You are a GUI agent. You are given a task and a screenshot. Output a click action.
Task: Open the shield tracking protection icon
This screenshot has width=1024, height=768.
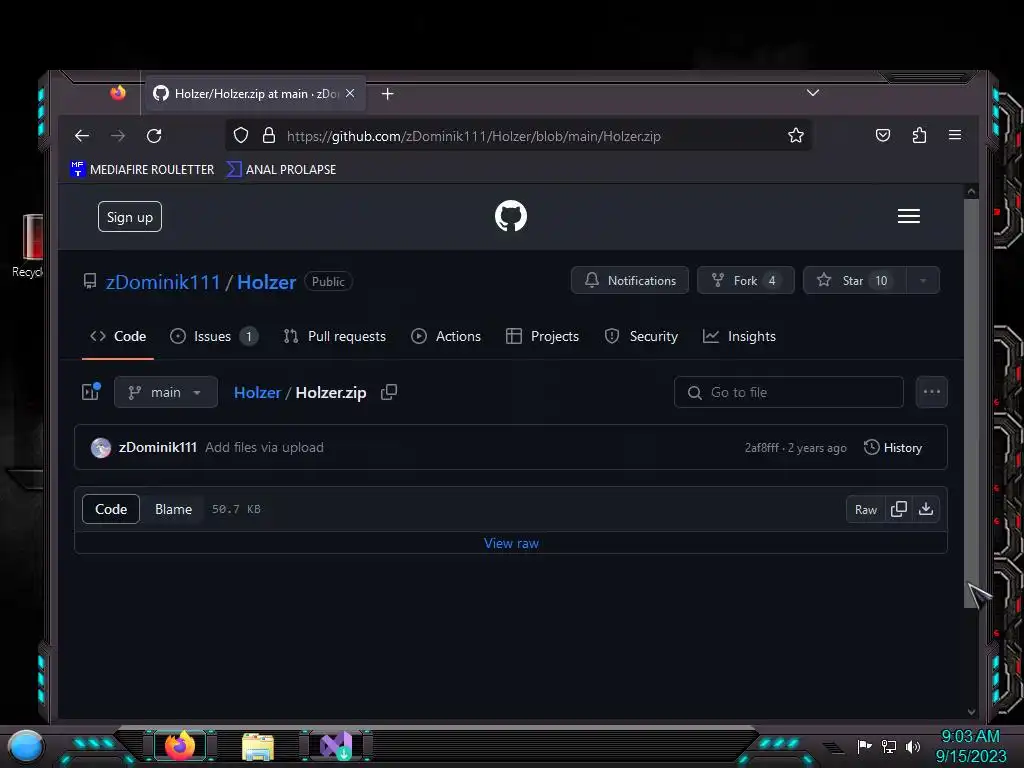(x=241, y=135)
